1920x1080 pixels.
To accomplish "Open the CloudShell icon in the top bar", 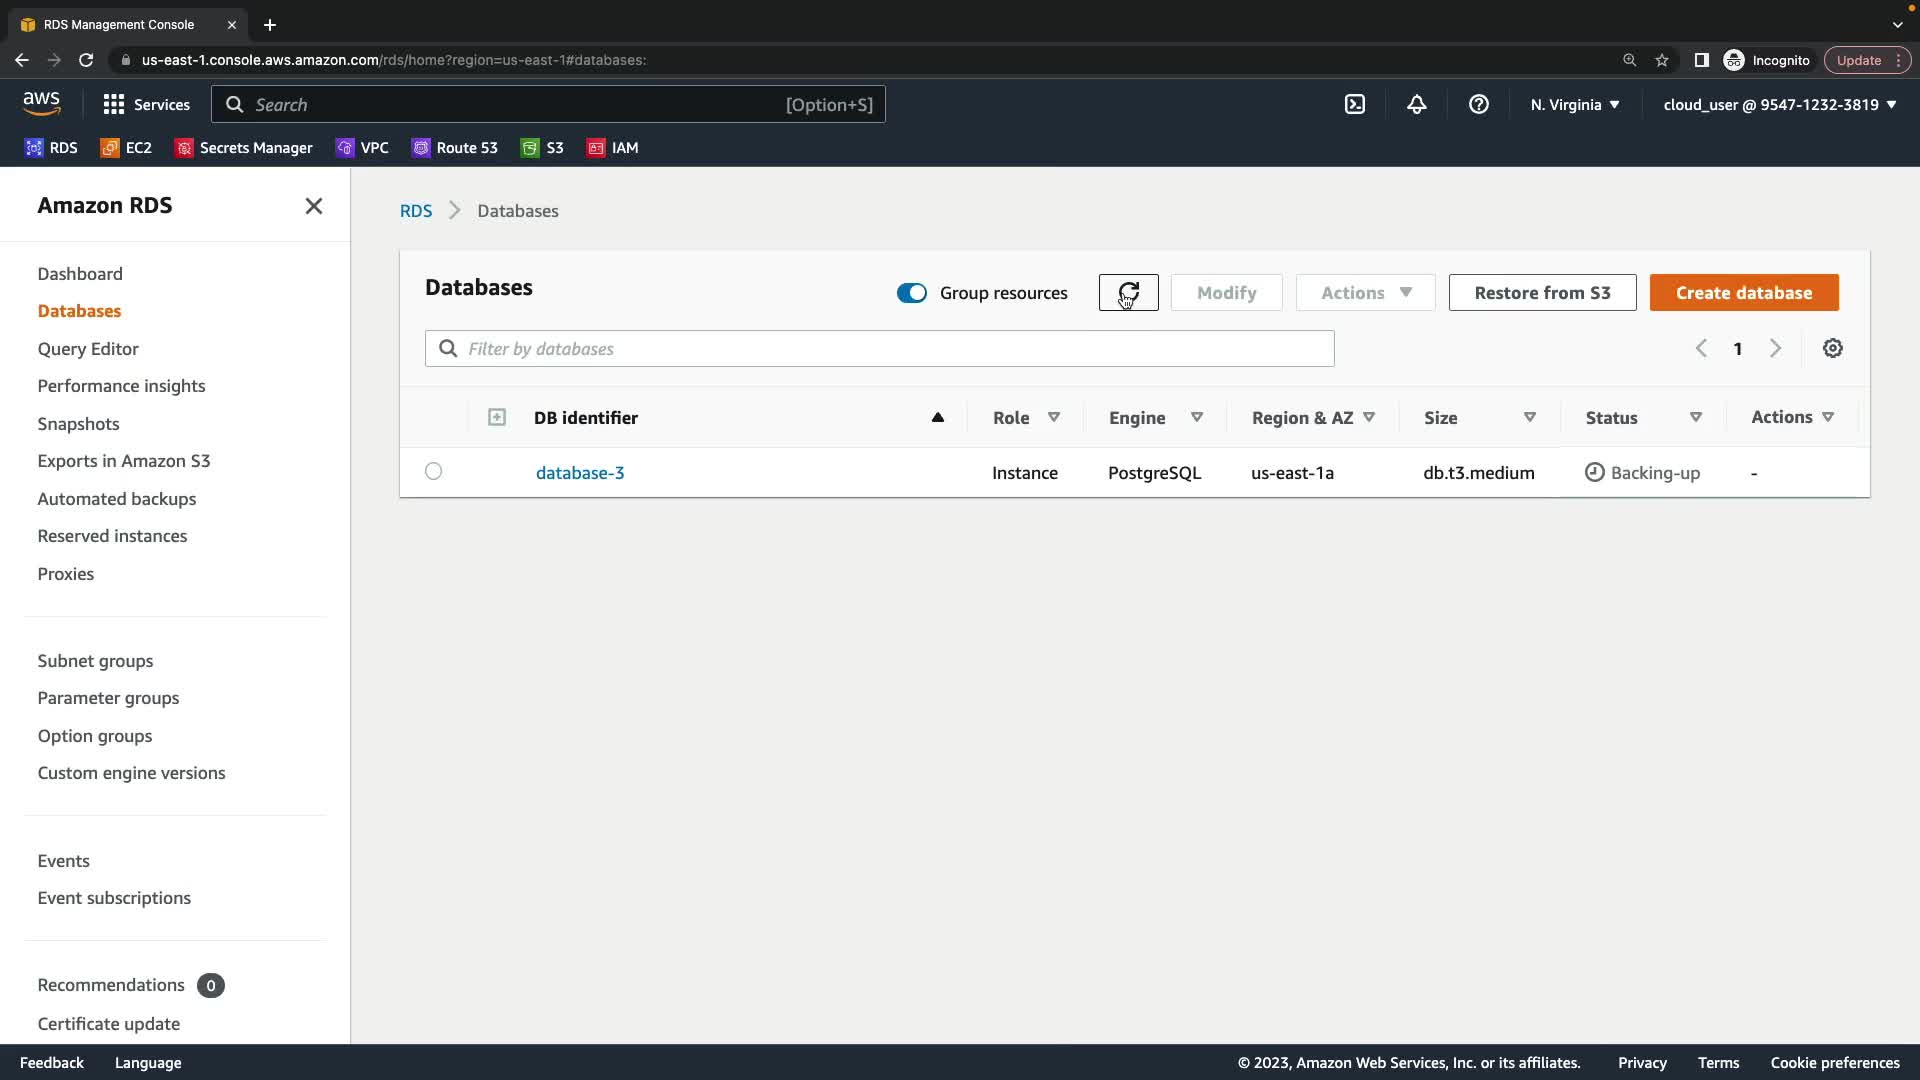I will [1354, 105].
